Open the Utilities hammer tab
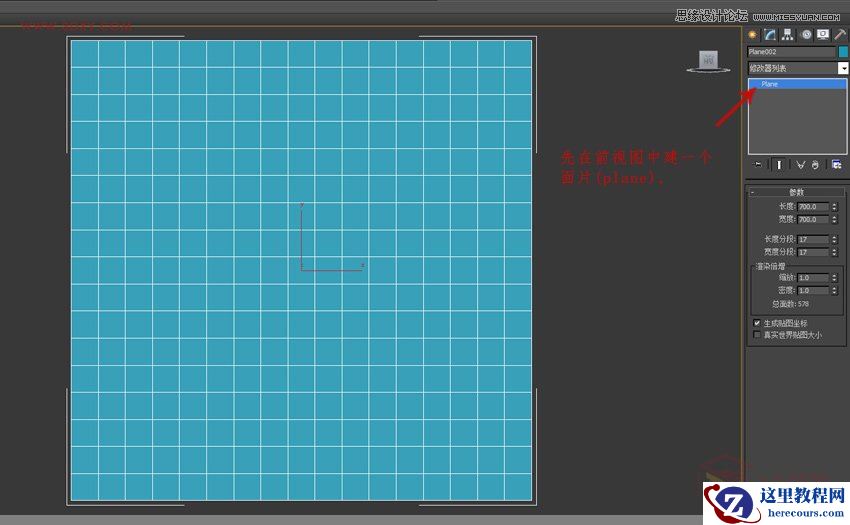The width and height of the screenshot is (850, 525). coord(840,35)
